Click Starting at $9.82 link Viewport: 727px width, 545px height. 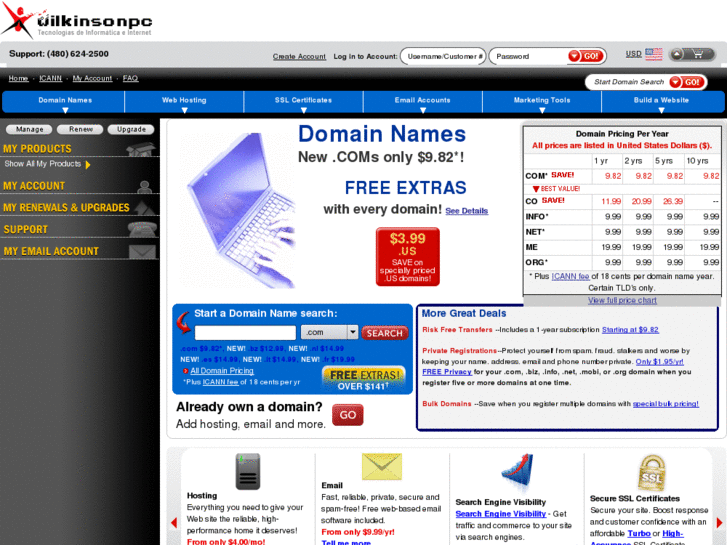(x=630, y=330)
